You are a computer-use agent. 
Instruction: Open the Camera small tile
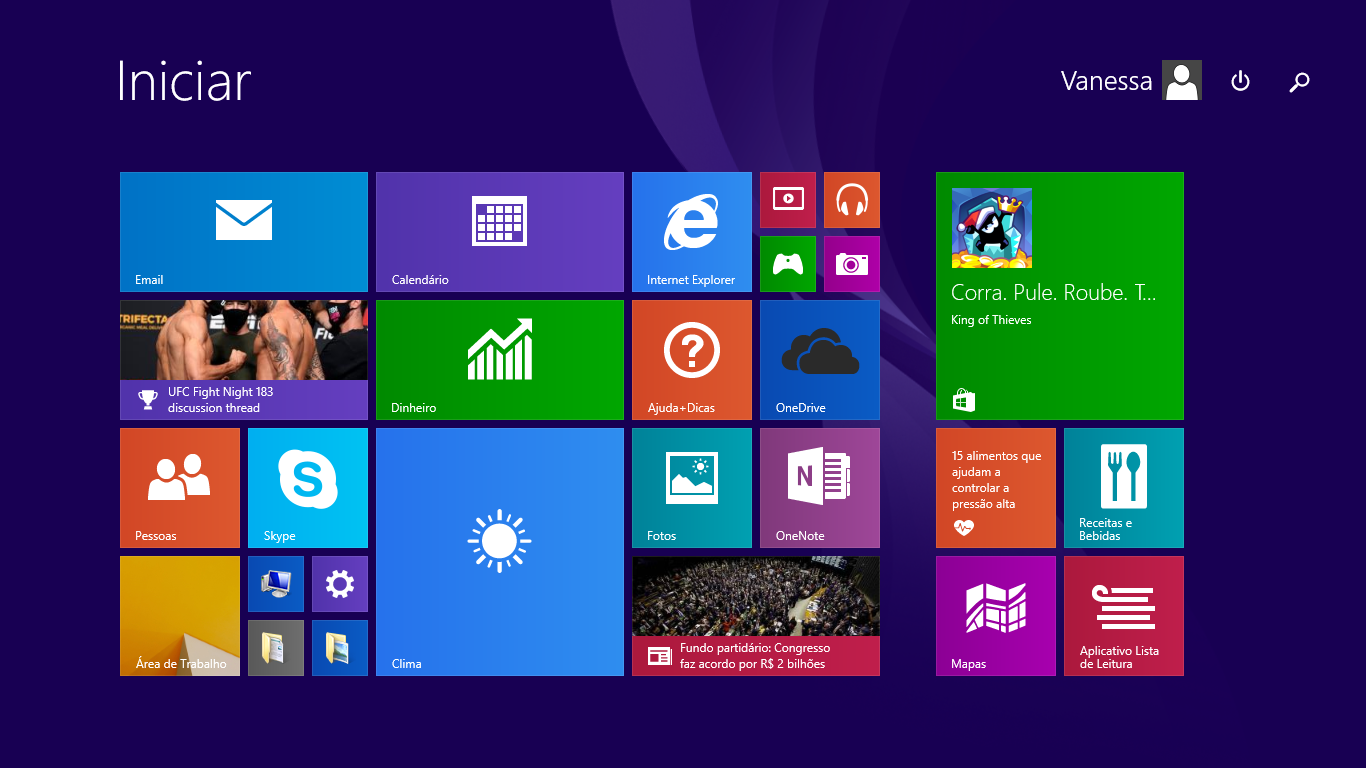point(852,264)
